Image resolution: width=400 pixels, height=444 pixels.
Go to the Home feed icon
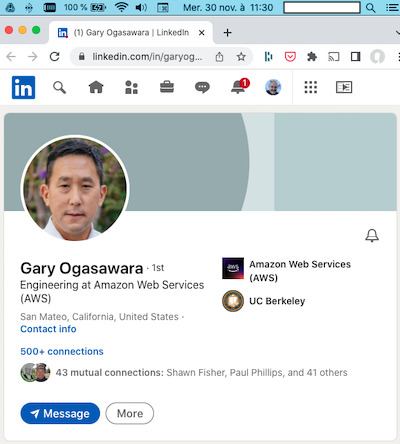pyautogui.click(x=96, y=87)
